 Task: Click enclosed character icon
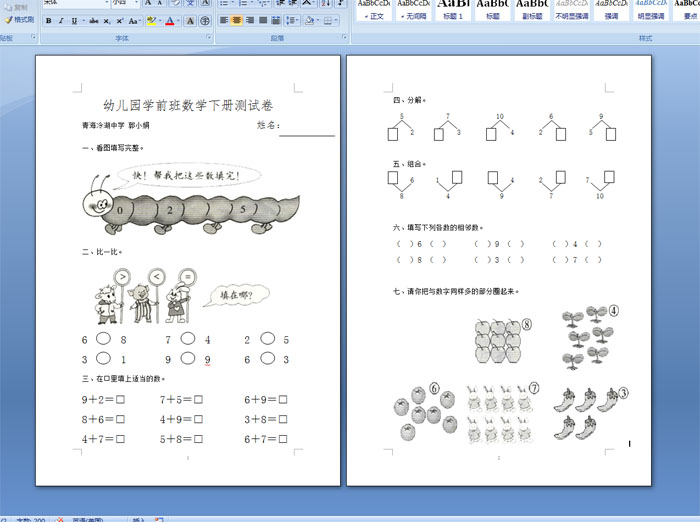pos(204,21)
